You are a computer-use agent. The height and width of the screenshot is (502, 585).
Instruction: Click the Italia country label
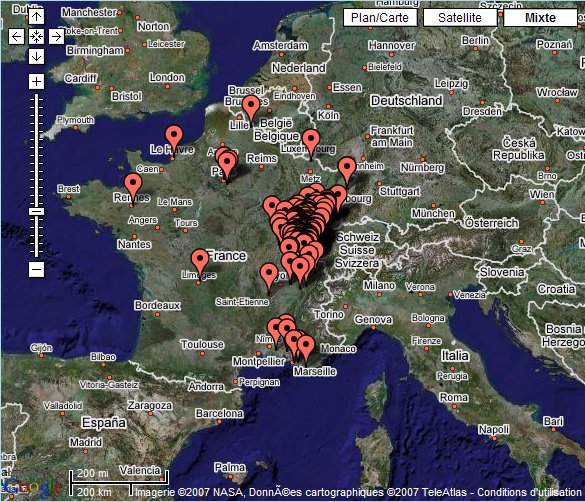click(455, 355)
